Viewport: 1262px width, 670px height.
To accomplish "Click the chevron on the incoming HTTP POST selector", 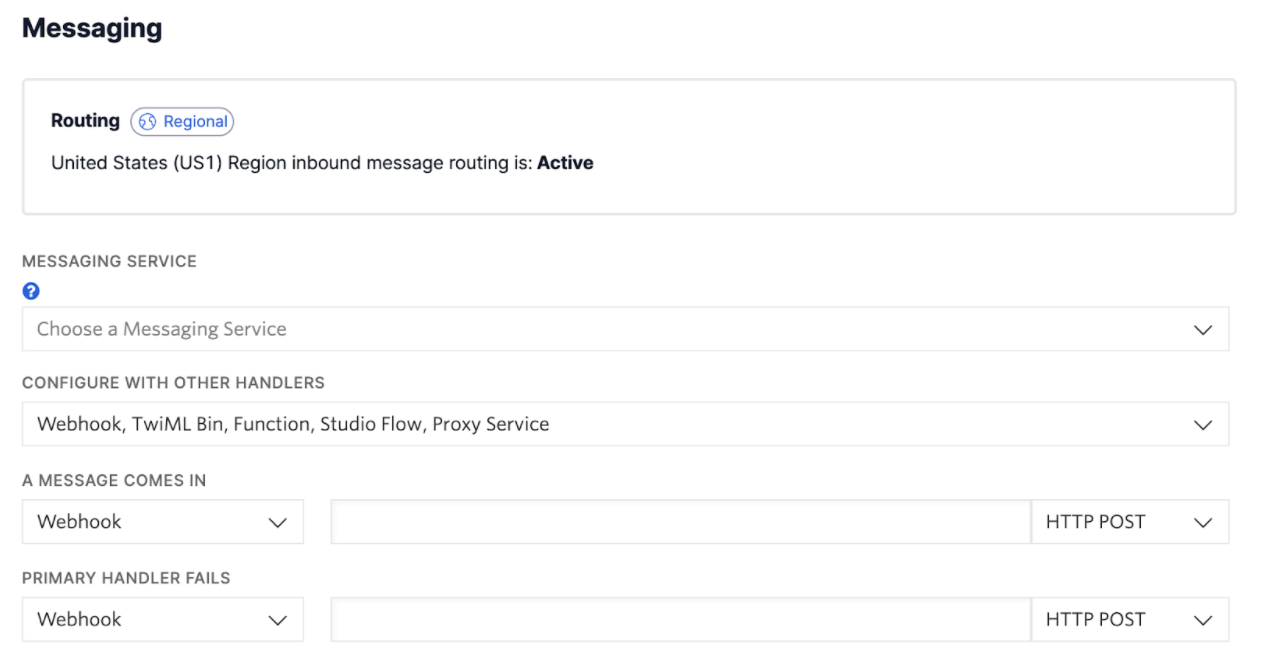I will pyautogui.click(x=1202, y=521).
